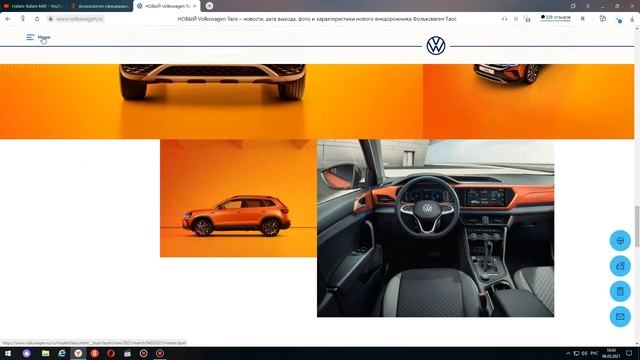
Task: Close the Volkswagen Taos tab
Action: coord(195,6)
